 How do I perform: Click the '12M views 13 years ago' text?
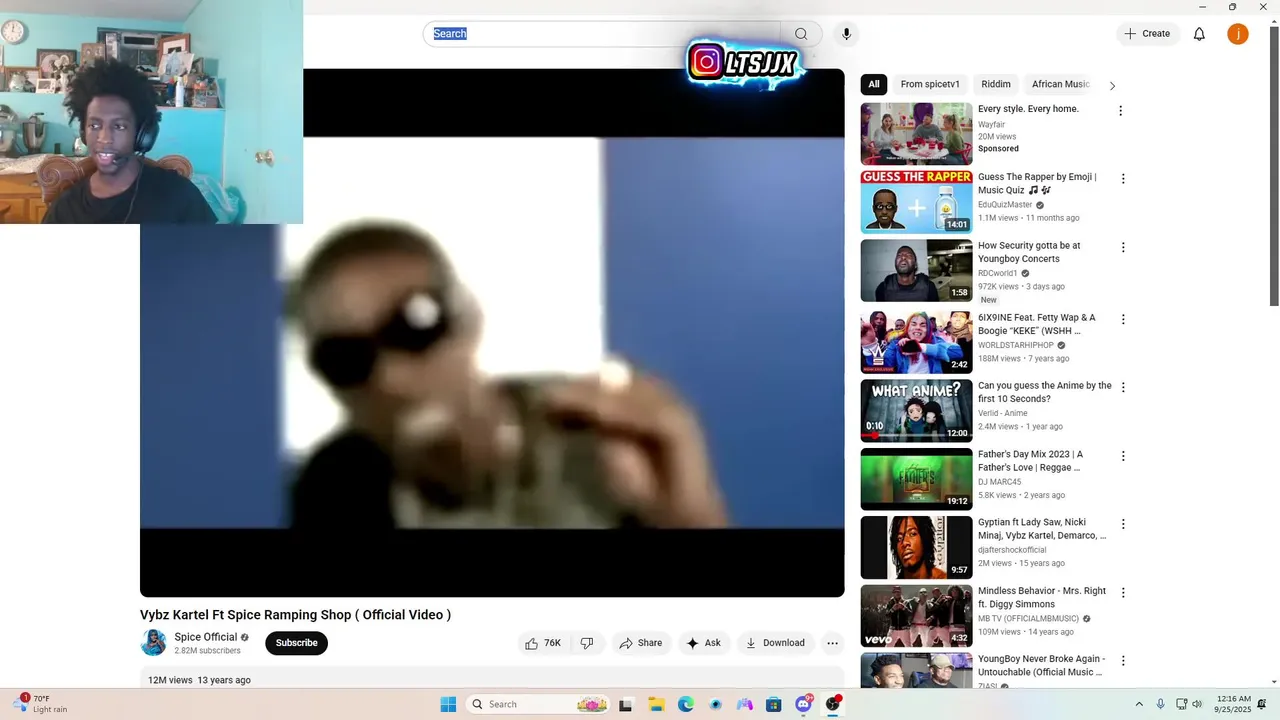(199, 680)
